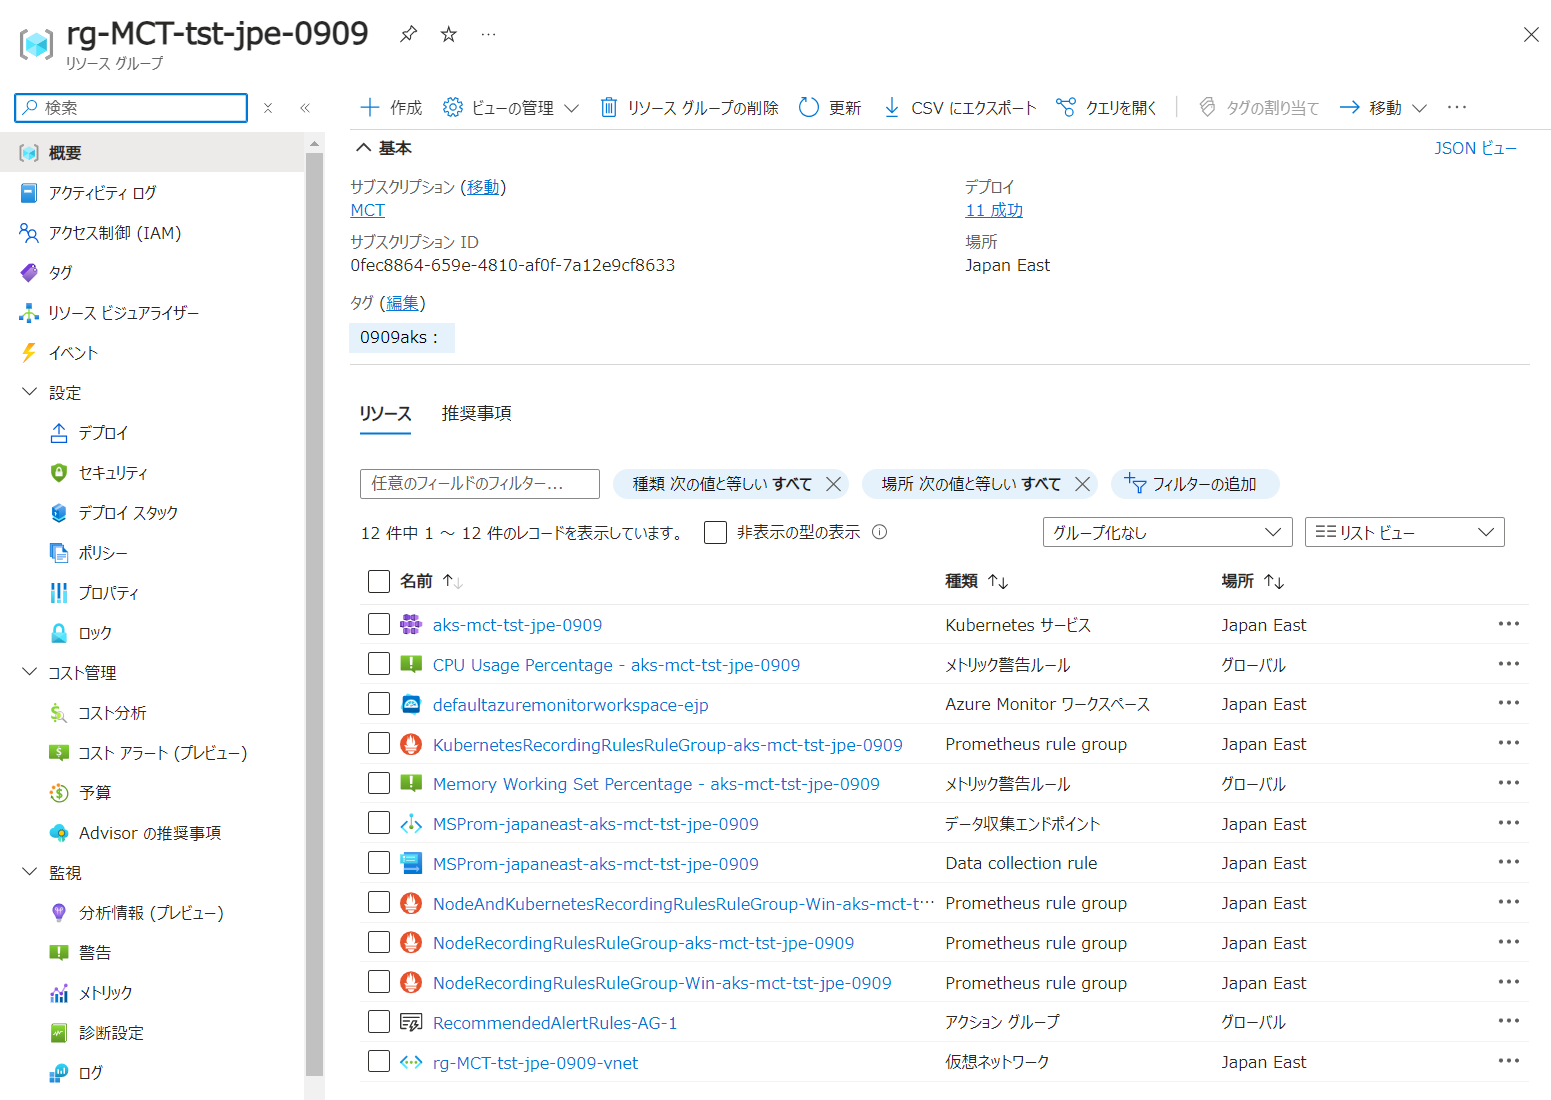Viewport: 1551px width, 1100px height.
Task: Open row menu for aks-mct-tst-jpe-0909
Action: click(1508, 624)
